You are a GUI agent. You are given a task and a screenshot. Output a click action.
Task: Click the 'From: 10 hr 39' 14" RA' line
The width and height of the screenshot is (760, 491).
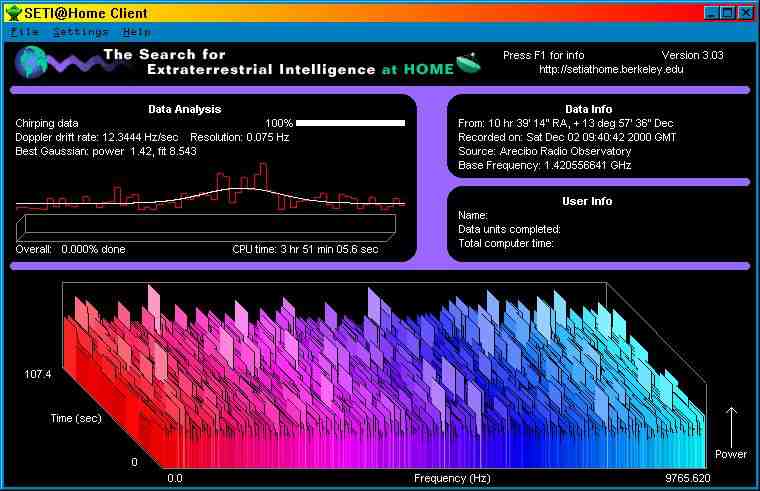(565, 124)
